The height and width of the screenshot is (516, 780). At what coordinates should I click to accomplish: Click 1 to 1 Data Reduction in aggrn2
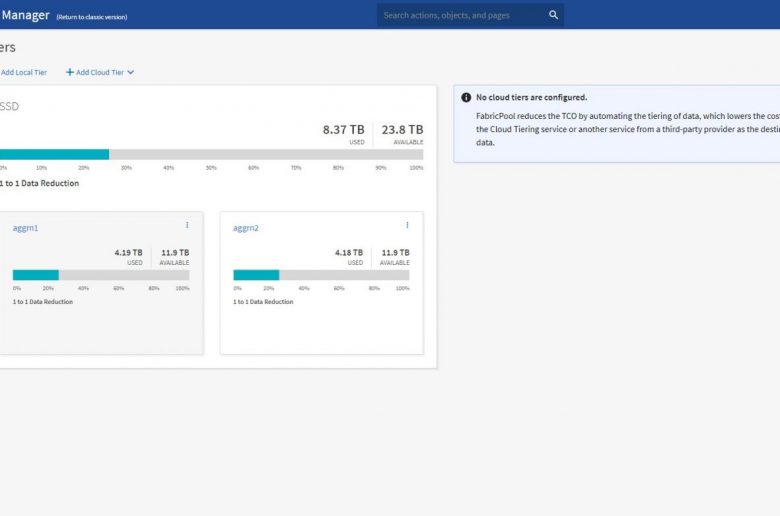click(x=263, y=302)
